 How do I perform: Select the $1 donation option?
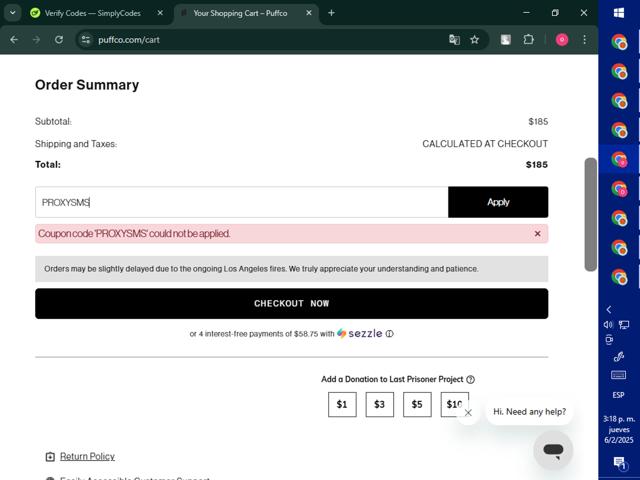point(342,404)
